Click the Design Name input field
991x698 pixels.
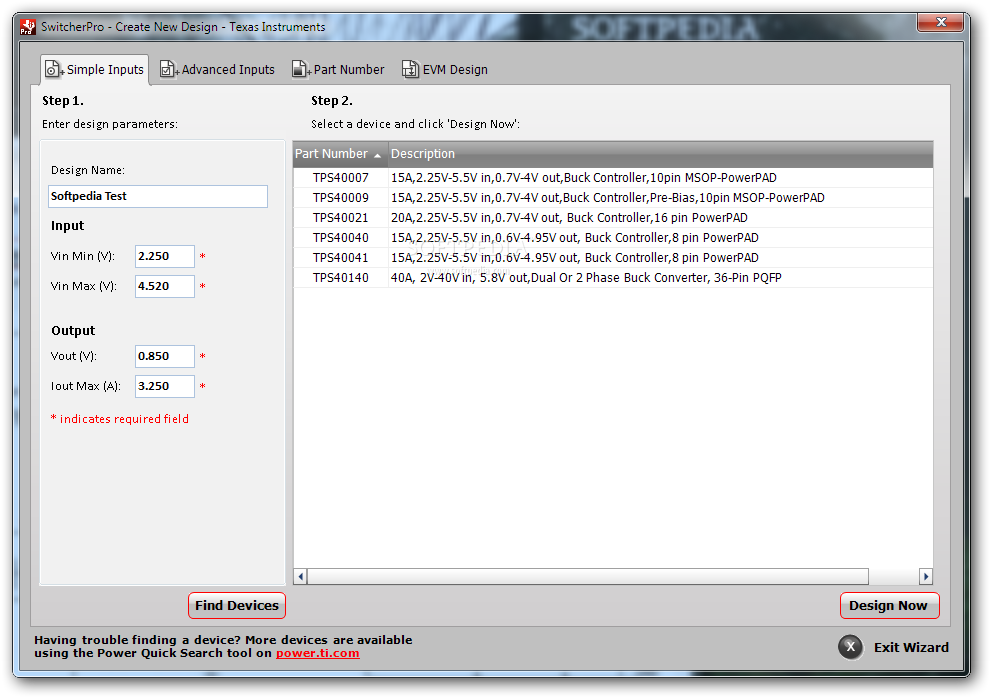pyautogui.click(x=158, y=196)
